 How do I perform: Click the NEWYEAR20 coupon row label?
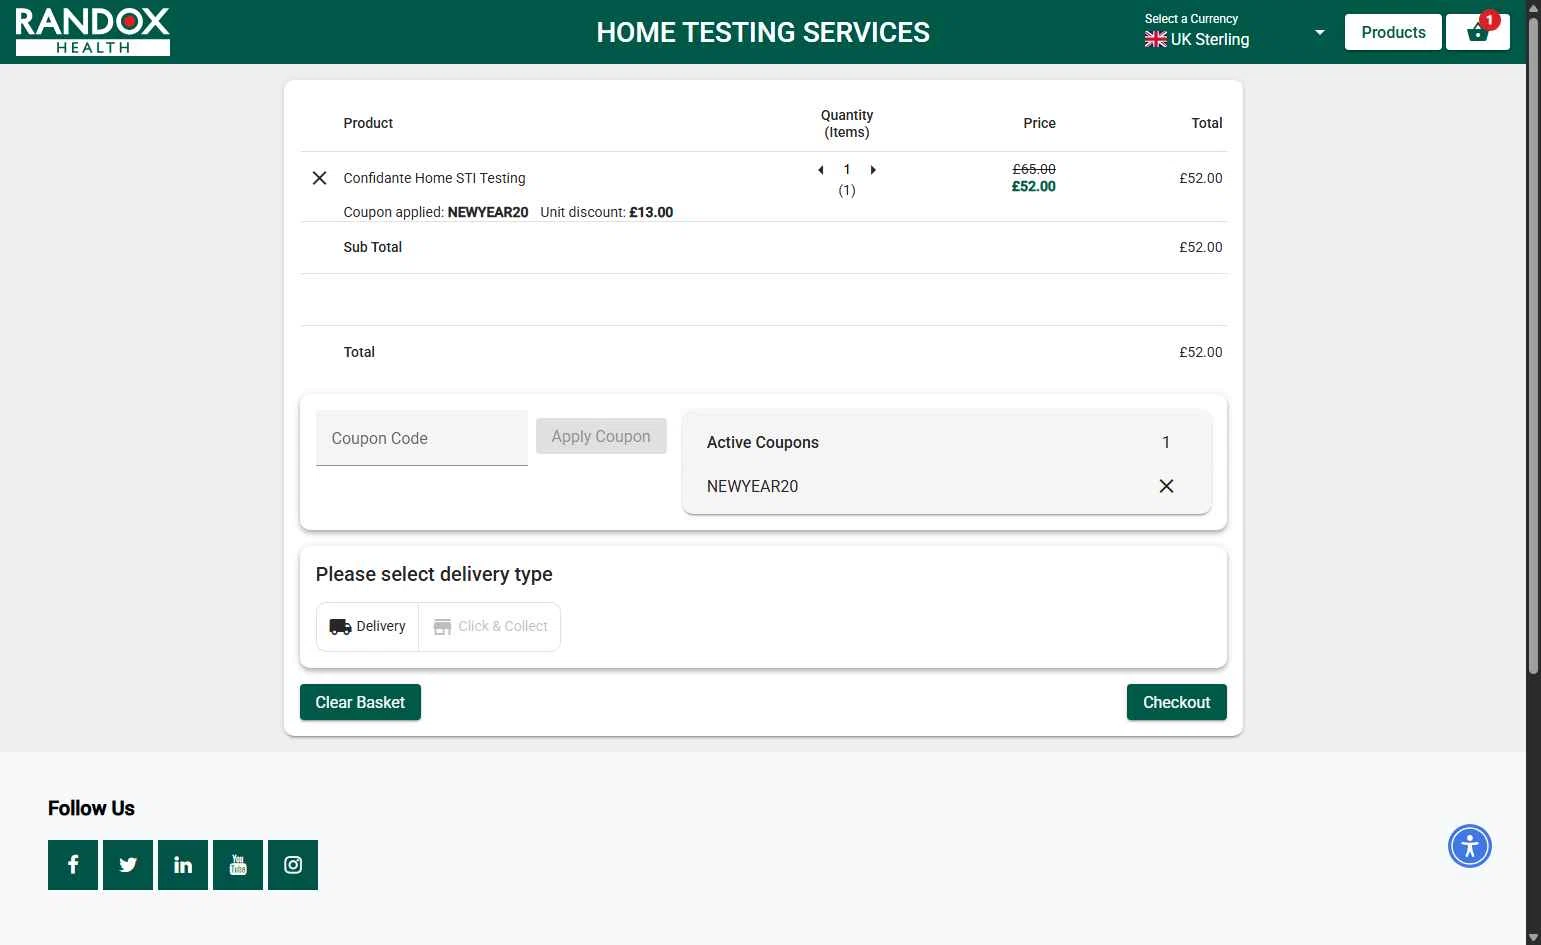tap(752, 486)
